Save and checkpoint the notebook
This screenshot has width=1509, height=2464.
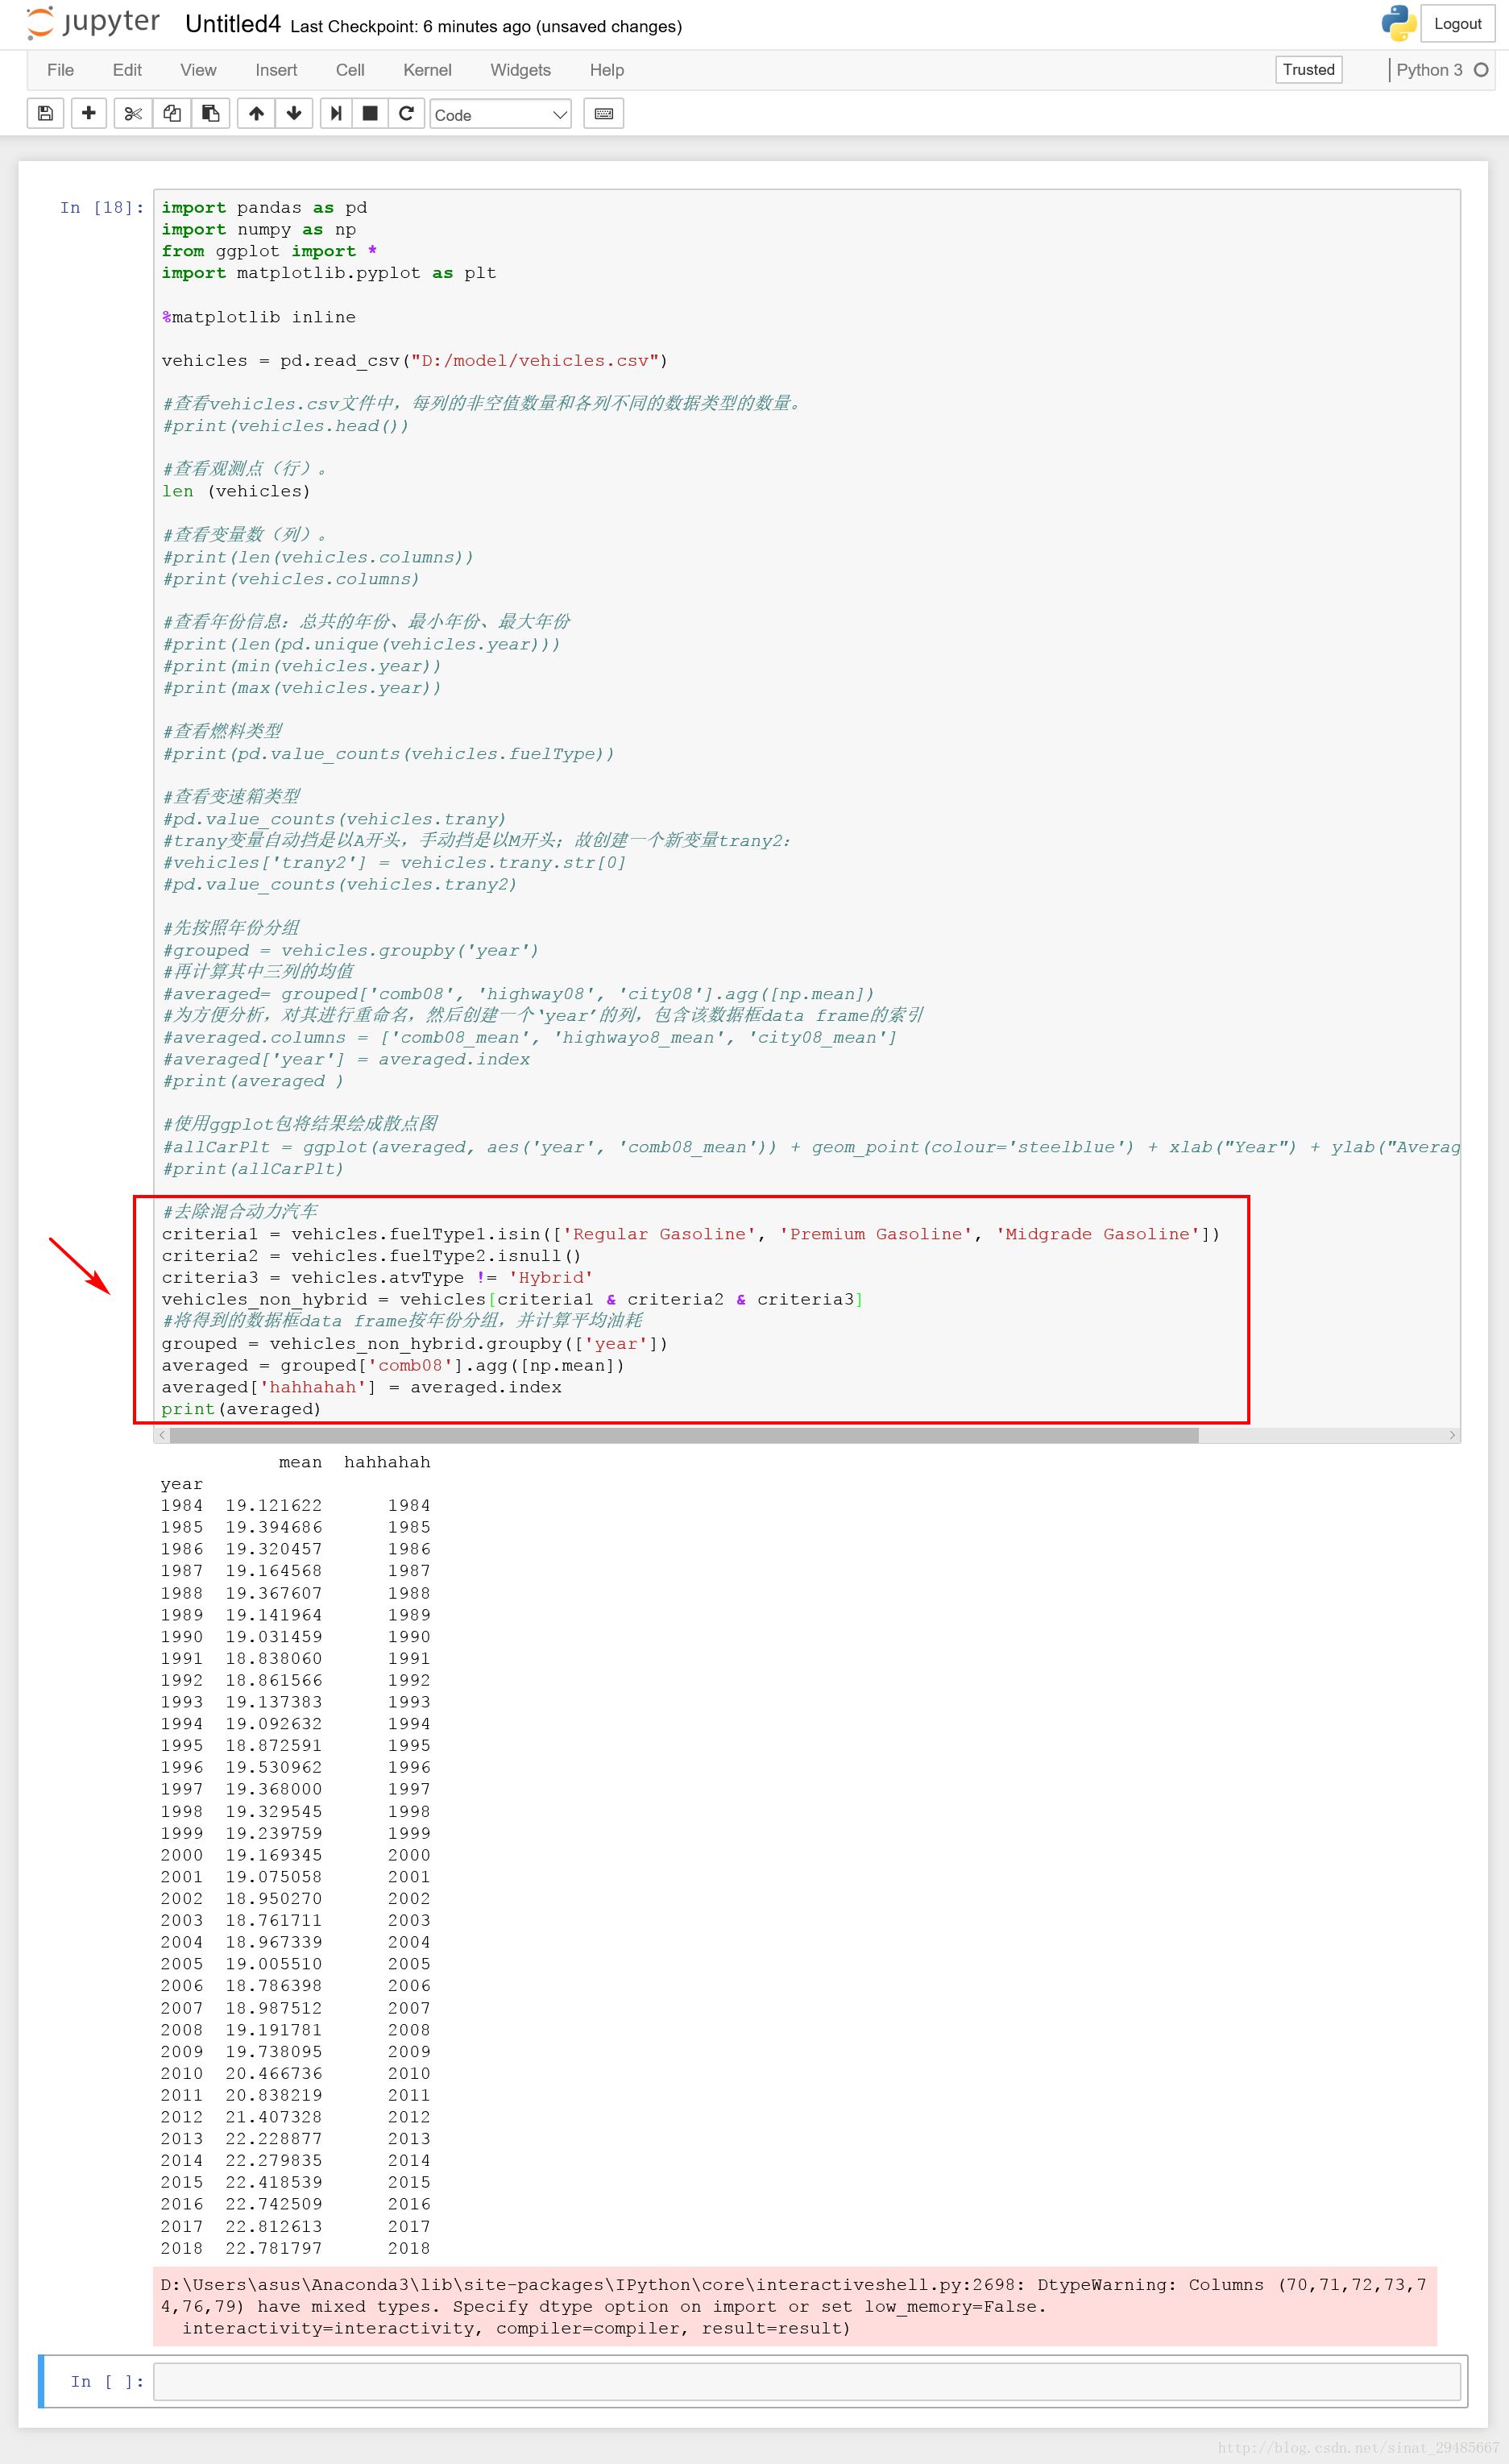coord(45,114)
